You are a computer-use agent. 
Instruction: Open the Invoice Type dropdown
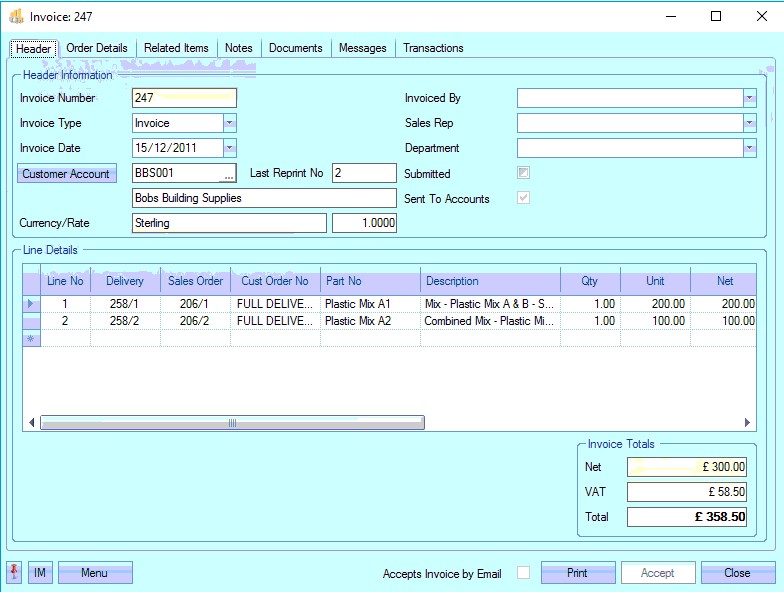[x=229, y=123]
